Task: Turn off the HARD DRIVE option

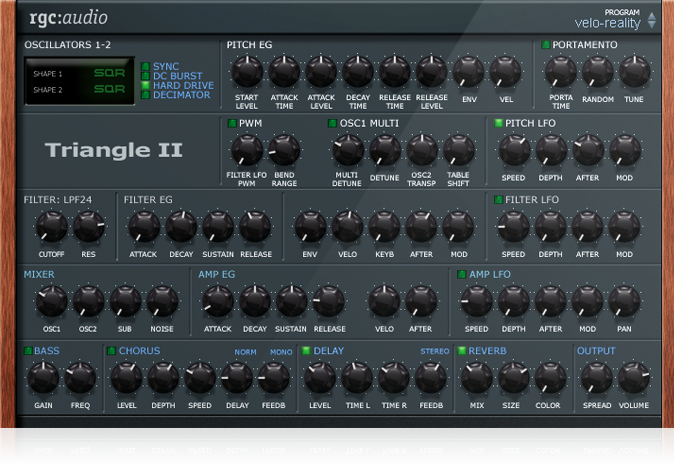Action: (145, 85)
